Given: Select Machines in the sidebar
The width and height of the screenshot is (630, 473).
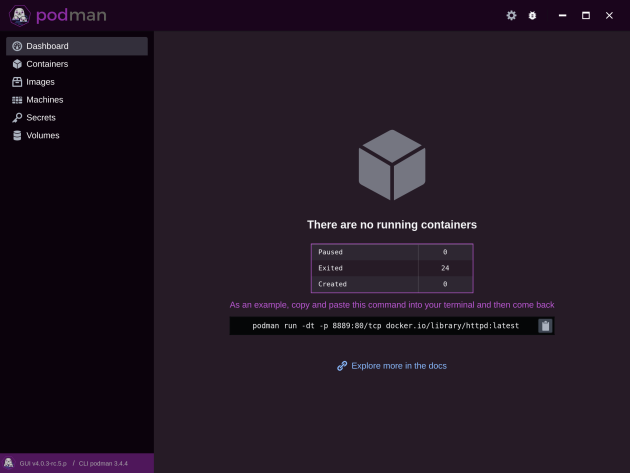Looking at the screenshot, I should 44,100.
